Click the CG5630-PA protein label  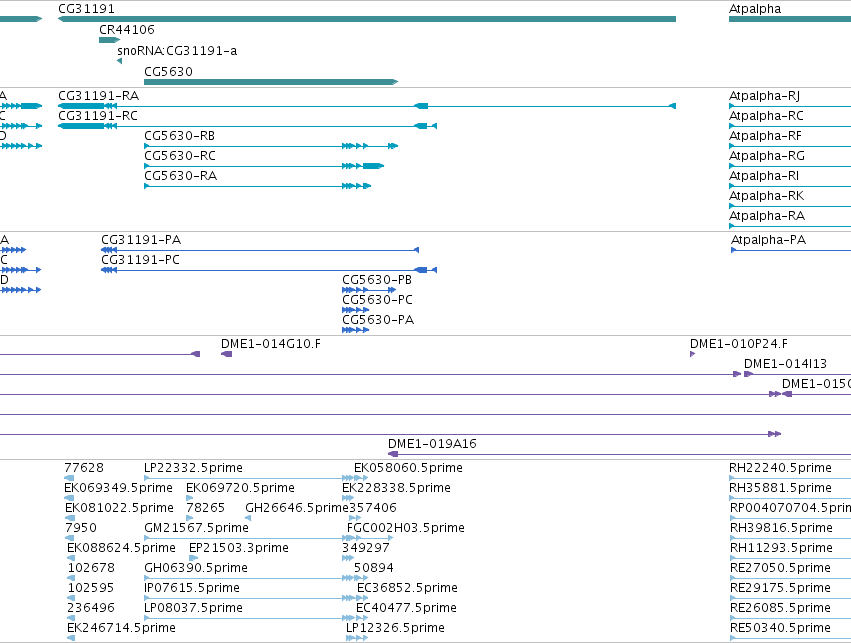[x=378, y=320]
